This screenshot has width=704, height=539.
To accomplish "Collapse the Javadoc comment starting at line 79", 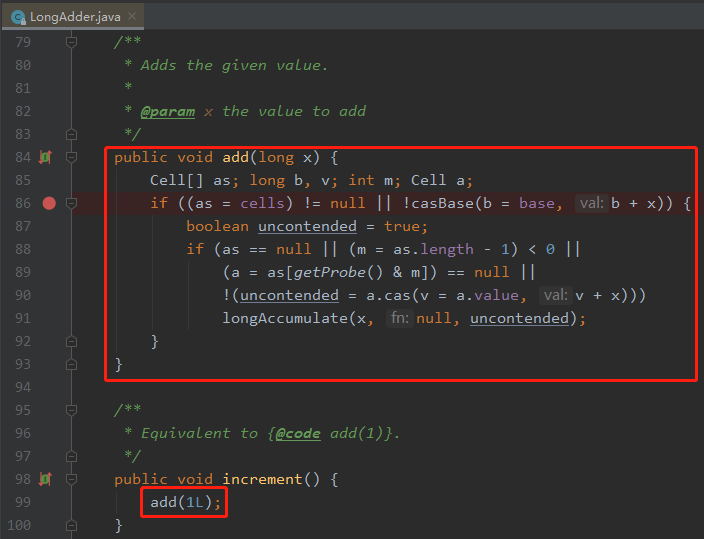I will point(71,42).
